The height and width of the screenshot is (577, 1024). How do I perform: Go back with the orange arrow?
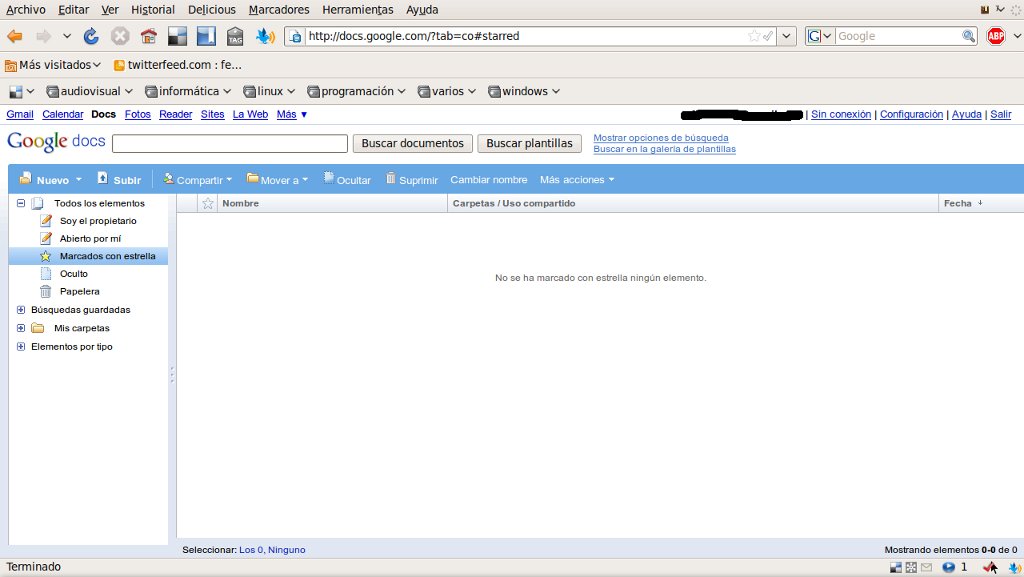tap(14, 36)
